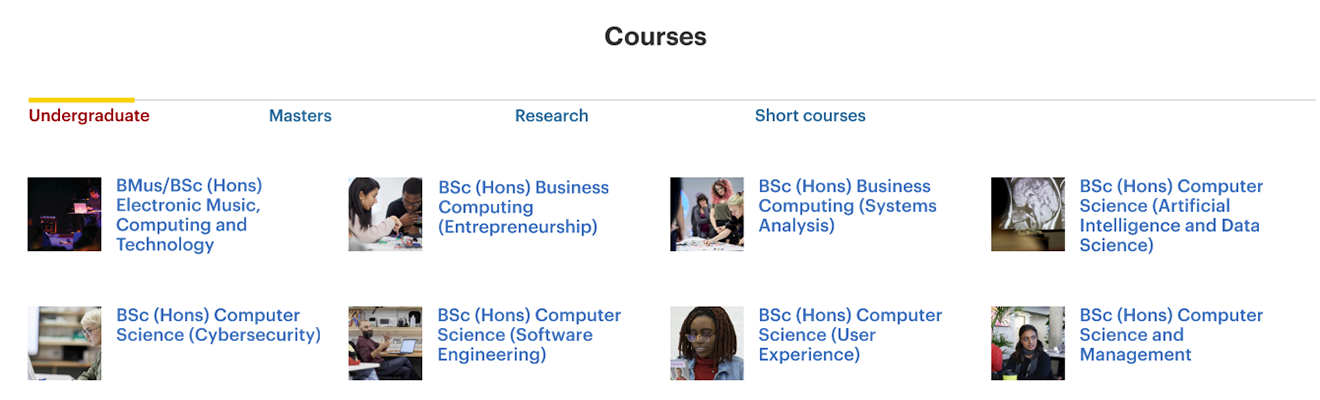Image resolution: width=1320 pixels, height=400 pixels.
Task: Select the Research tab
Action: click(551, 116)
